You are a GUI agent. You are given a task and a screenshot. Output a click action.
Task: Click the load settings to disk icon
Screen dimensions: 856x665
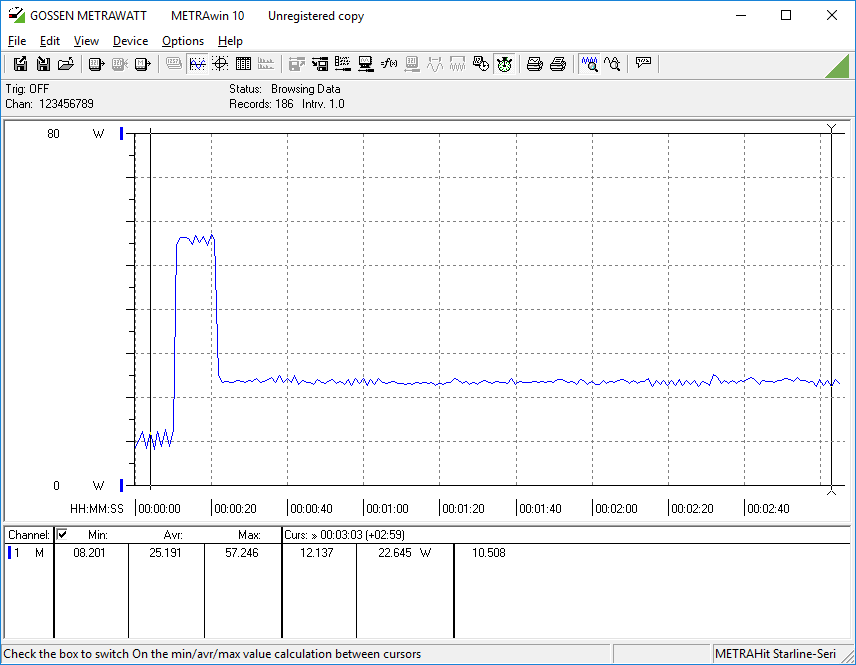click(x=320, y=64)
